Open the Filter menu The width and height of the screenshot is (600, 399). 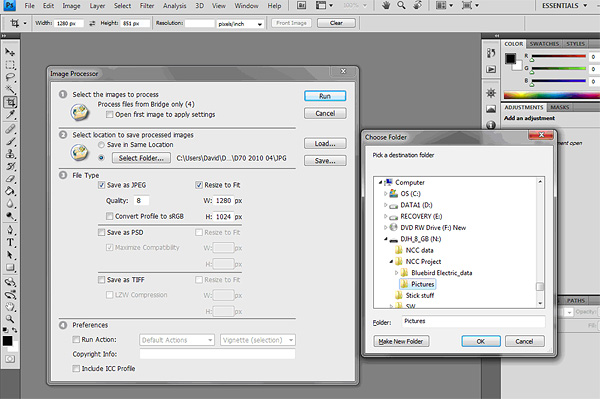tap(147, 6)
